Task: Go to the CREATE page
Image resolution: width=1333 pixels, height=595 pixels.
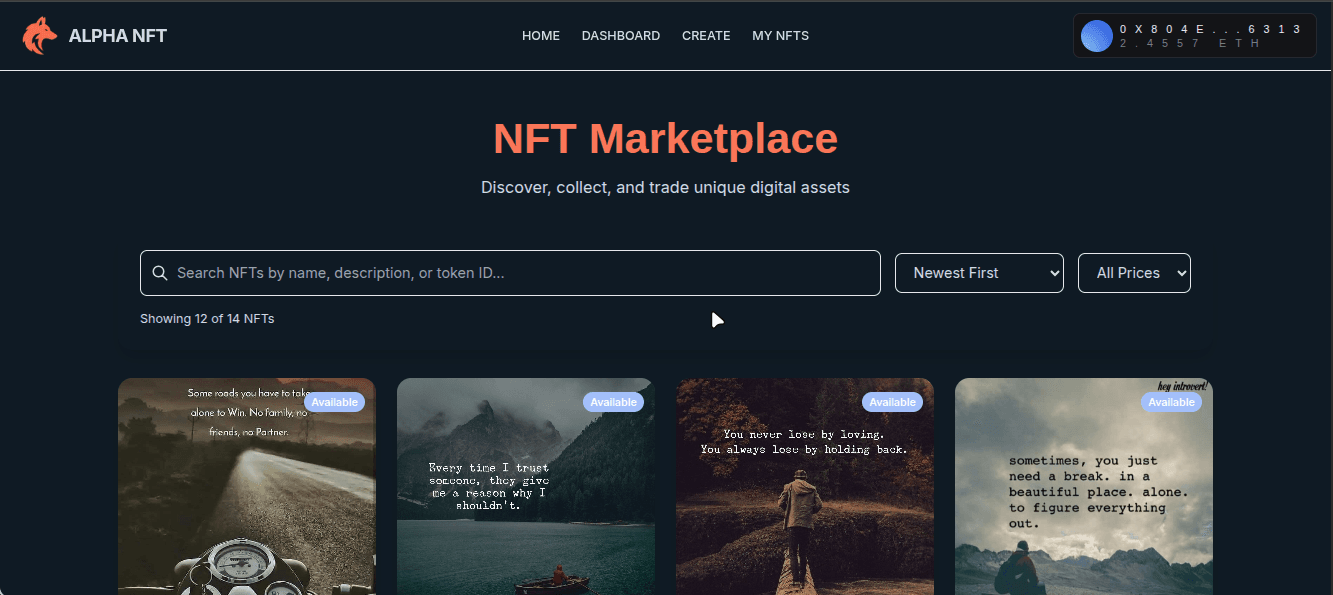Action: pyautogui.click(x=706, y=35)
